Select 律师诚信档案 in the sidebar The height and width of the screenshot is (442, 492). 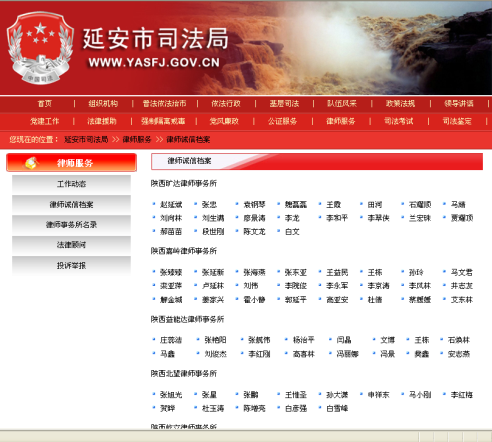click(x=71, y=204)
